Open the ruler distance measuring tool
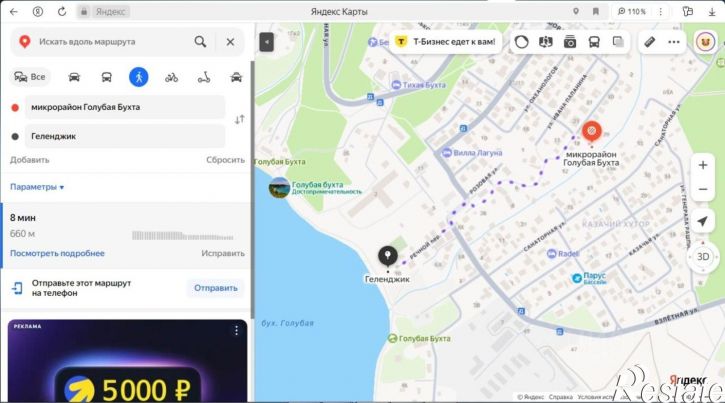Image resolution: width=725 pixels, height=403 pixels. (x=650, y=42)
